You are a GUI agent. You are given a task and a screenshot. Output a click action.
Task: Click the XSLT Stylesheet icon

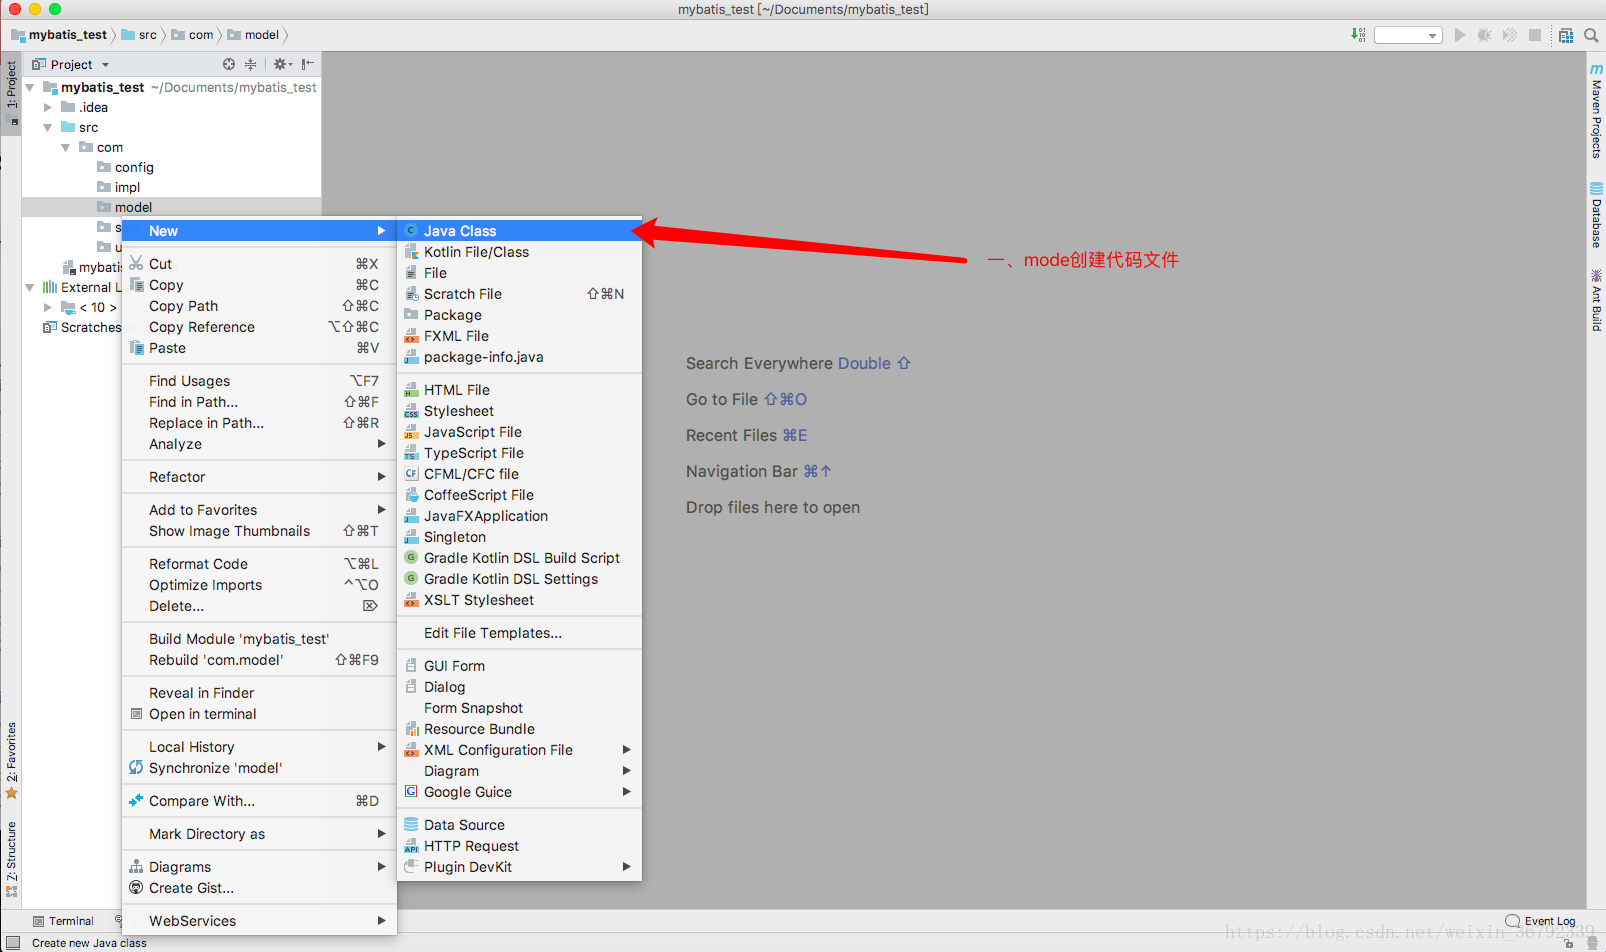pos(411,600)
